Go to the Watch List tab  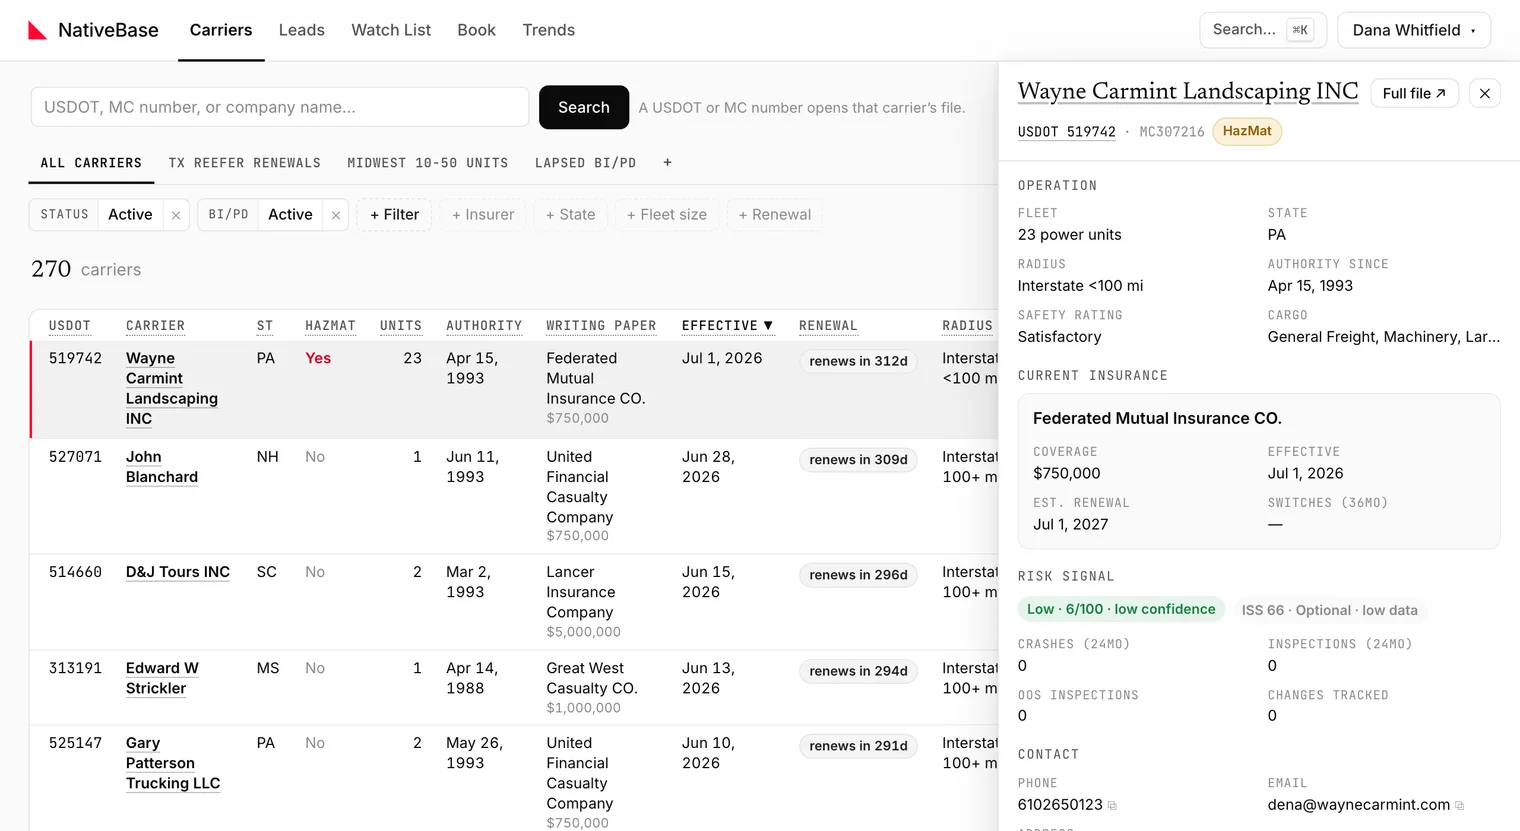pyautogui.click(x=391, y=30)
